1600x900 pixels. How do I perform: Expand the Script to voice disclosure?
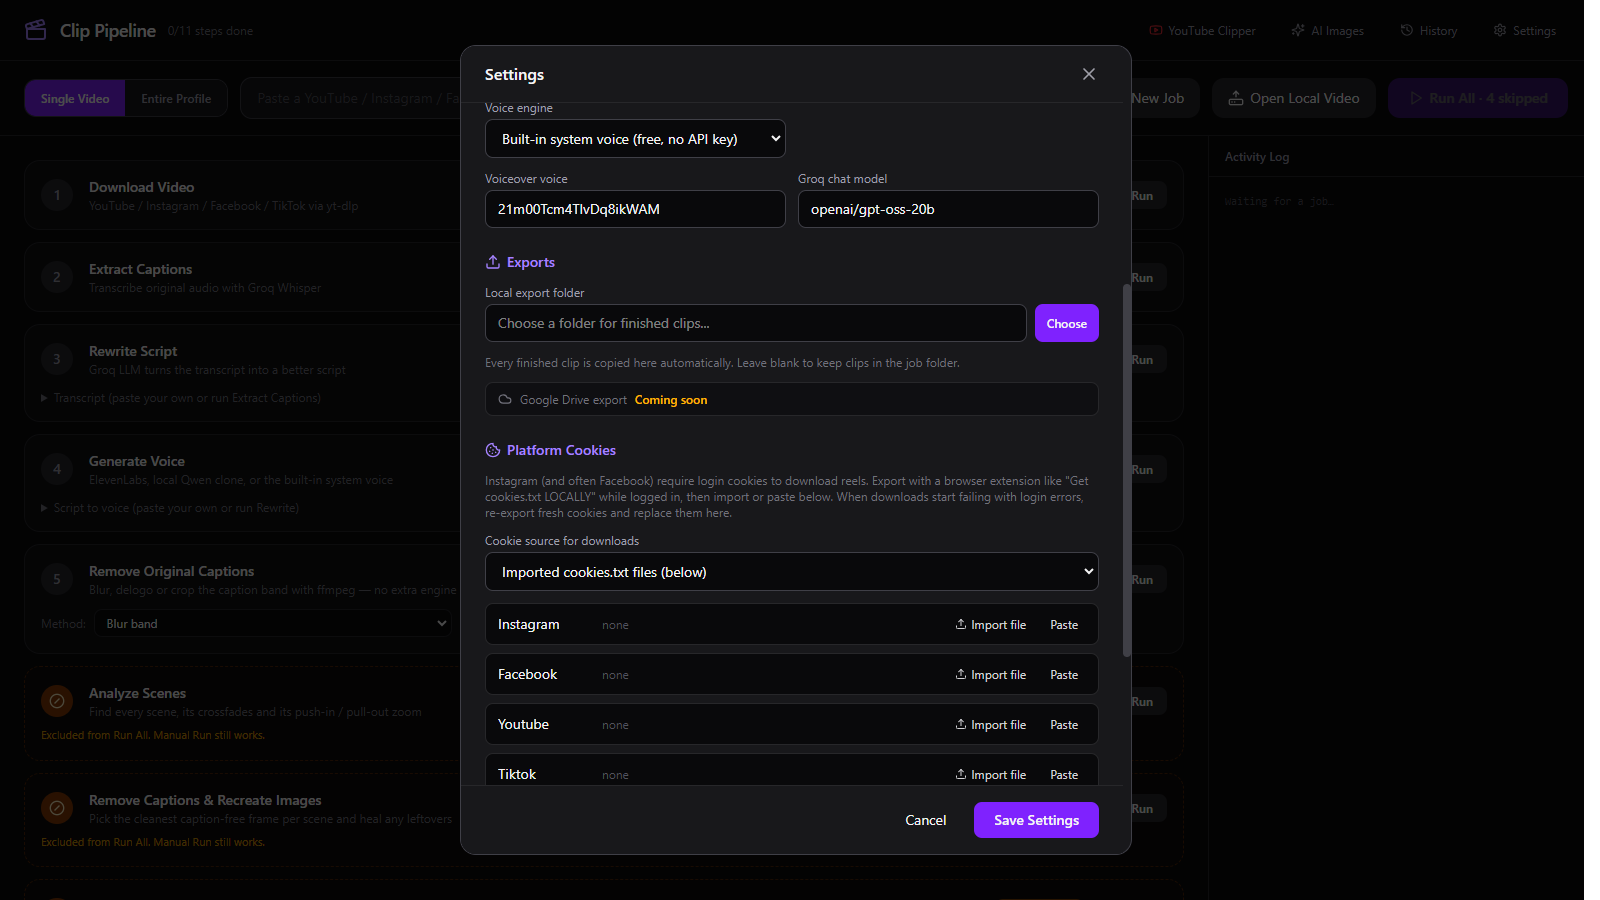pyautogui.click(x=170, y=508)
